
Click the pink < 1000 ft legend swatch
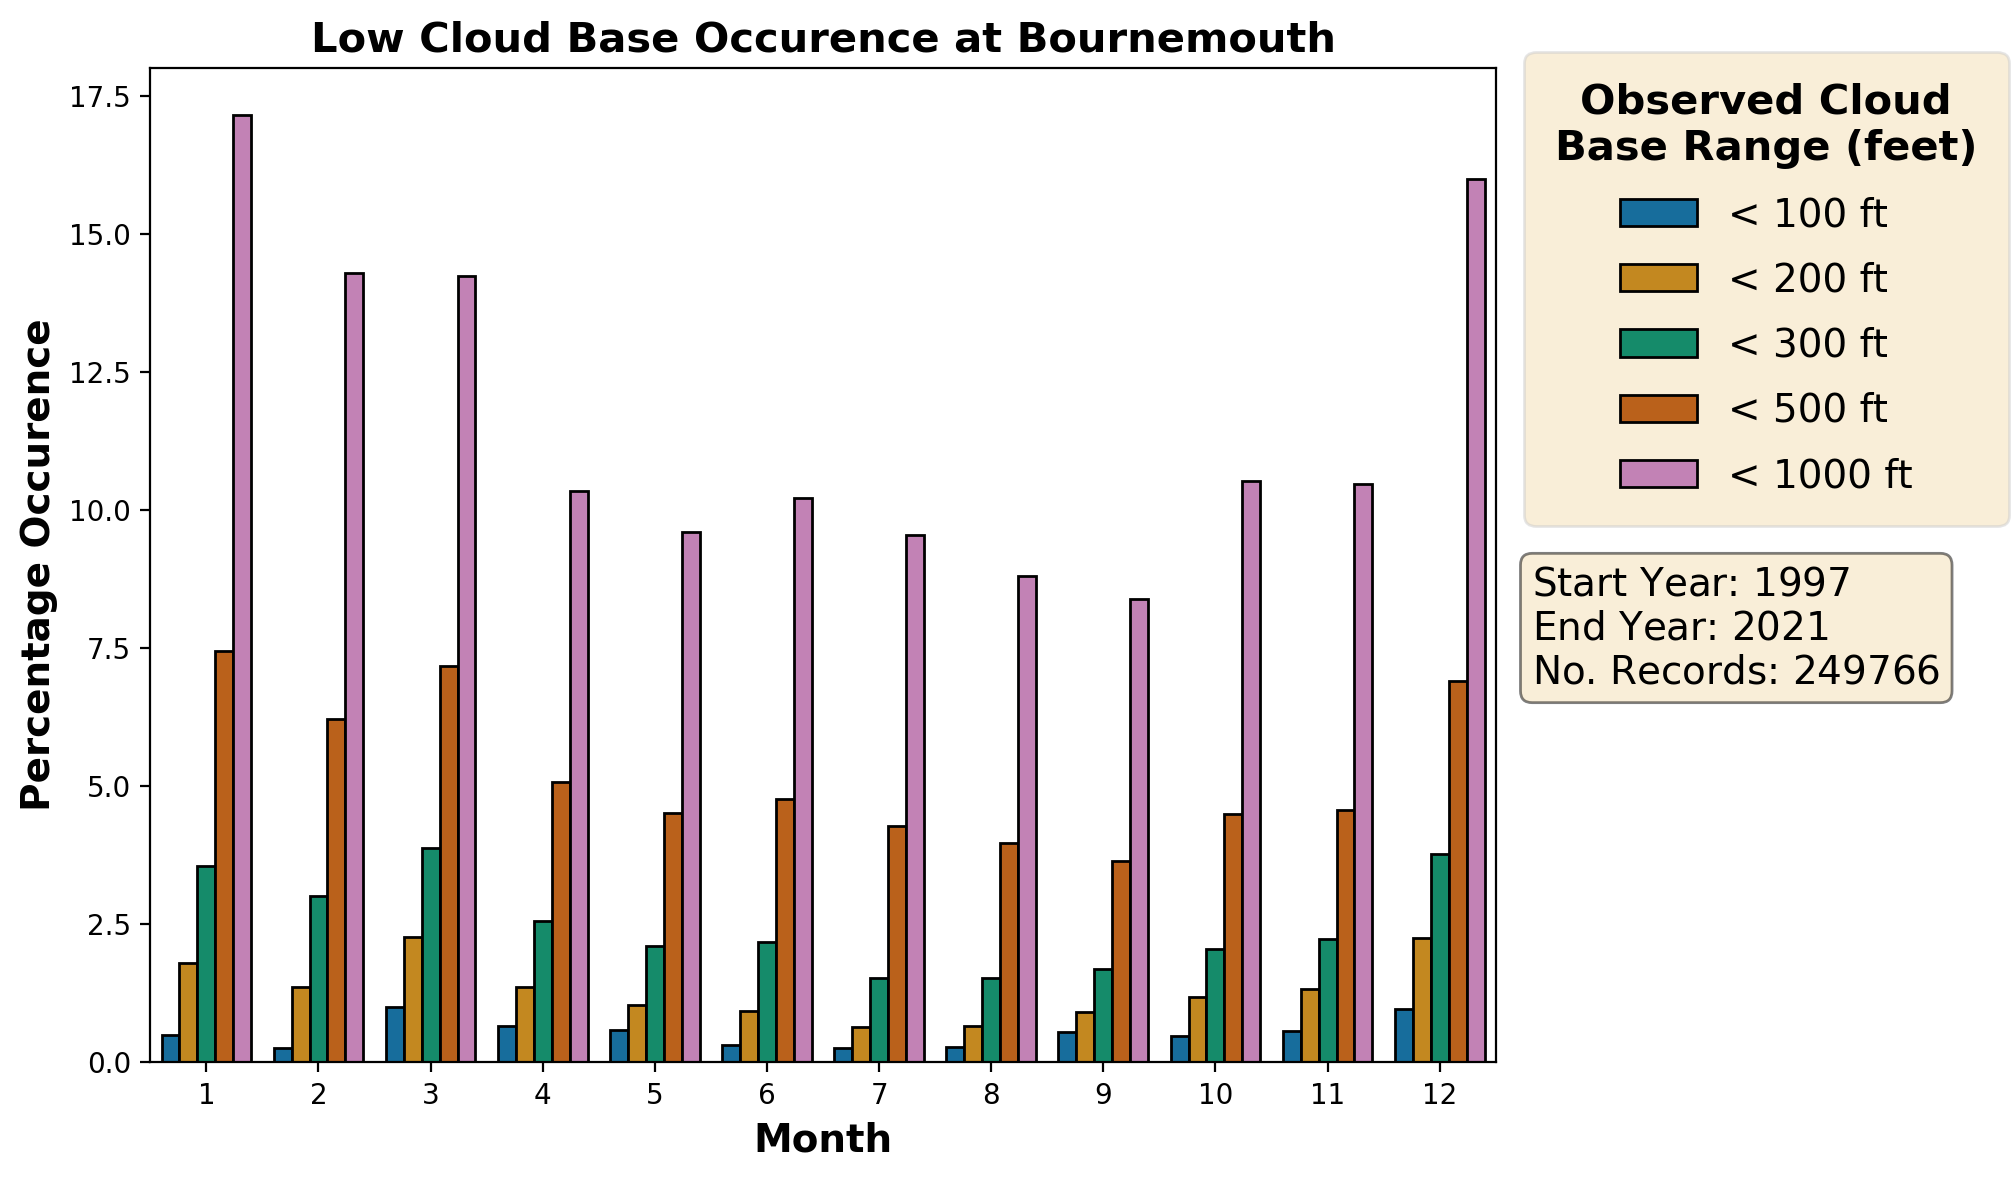[1658, 473]
